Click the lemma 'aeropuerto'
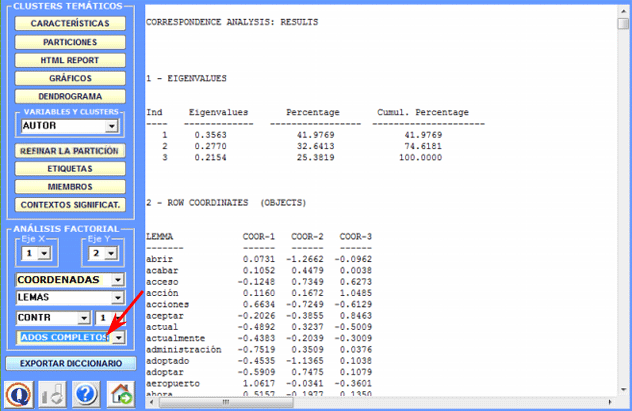 coord(173,383)
